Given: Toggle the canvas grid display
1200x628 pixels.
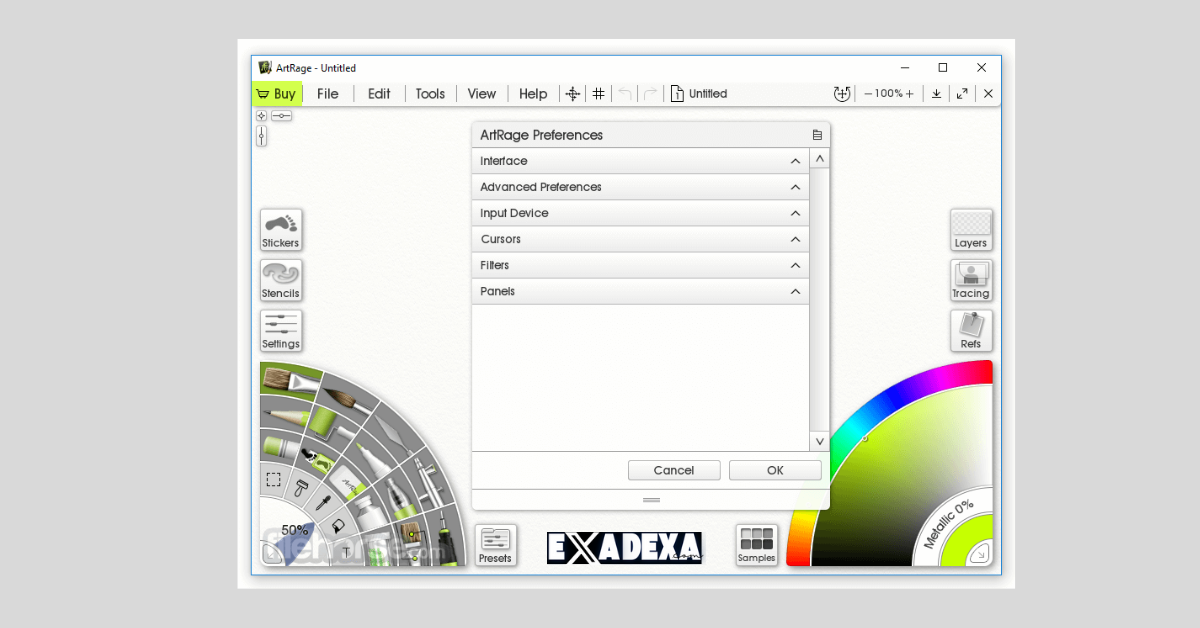Looking at the screenshot, I should (x=598, y=93).
